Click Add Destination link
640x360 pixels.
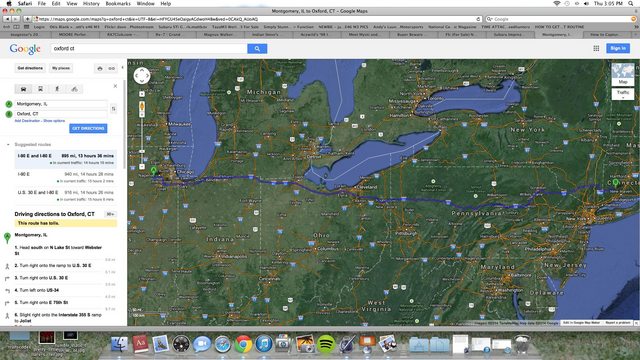27,121
